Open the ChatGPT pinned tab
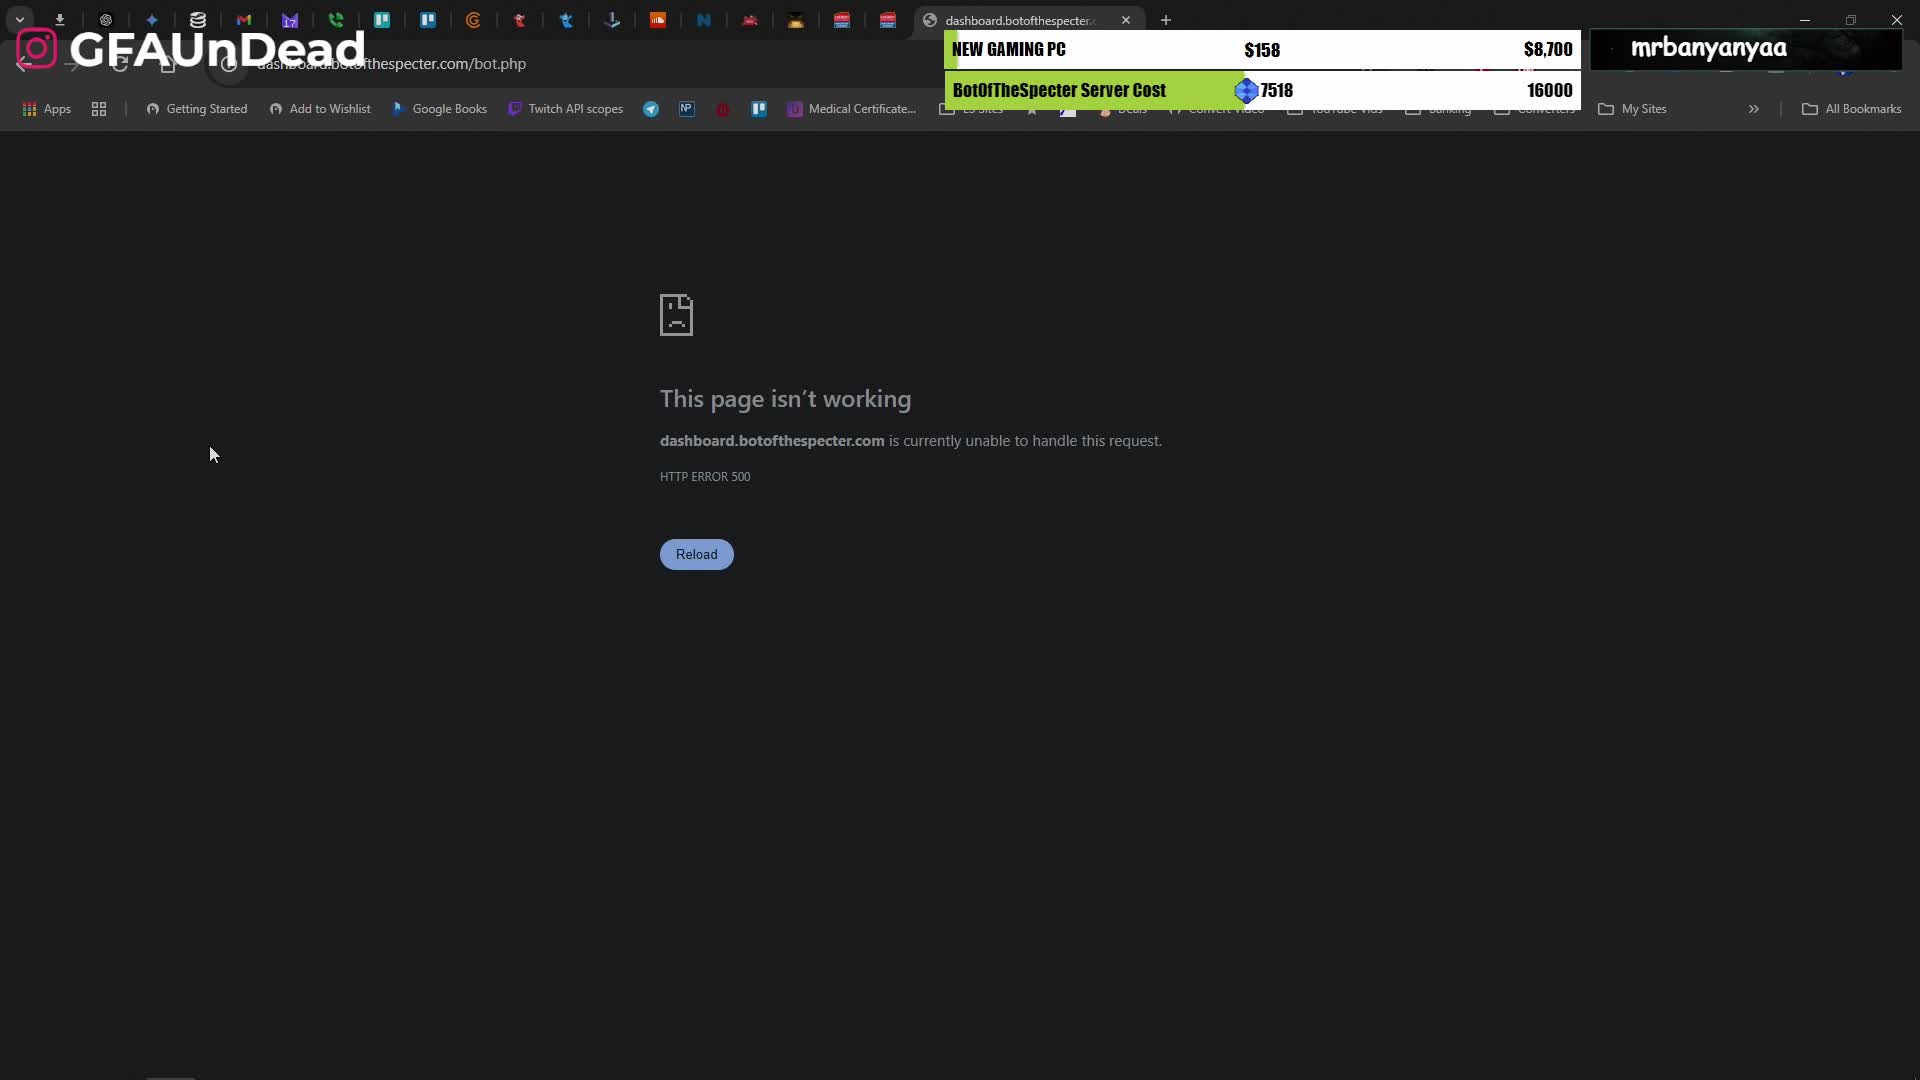This screenshot has height=1080, width=1920. click(106, 20)
